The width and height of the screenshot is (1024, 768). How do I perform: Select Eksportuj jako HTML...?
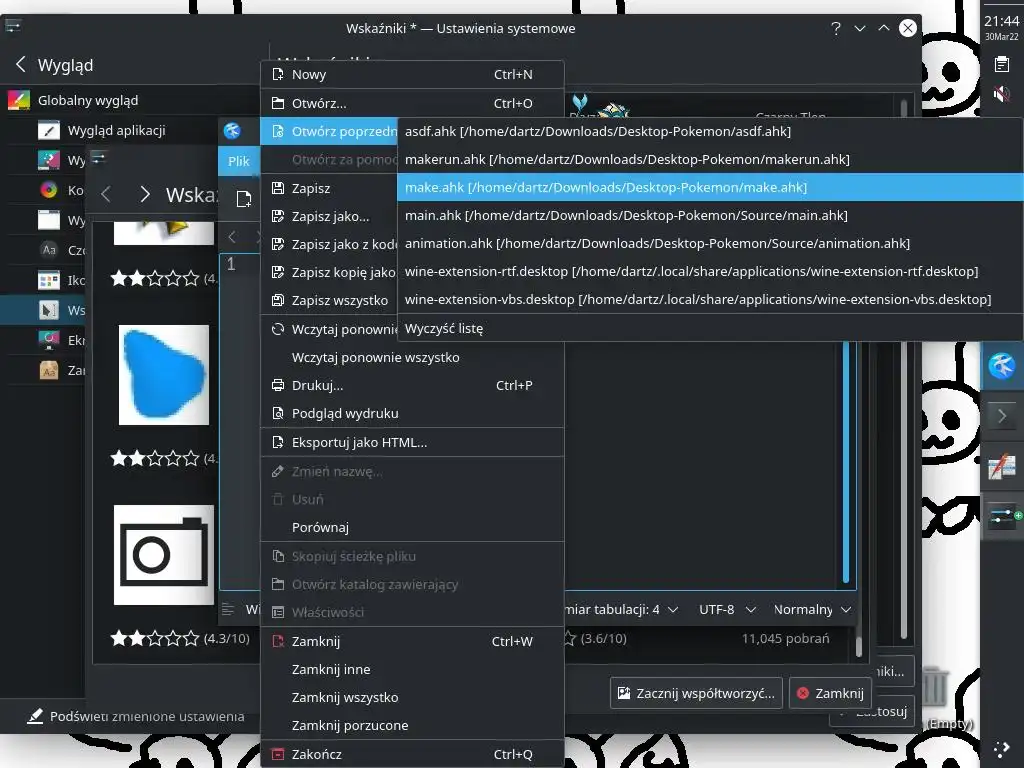412,442
